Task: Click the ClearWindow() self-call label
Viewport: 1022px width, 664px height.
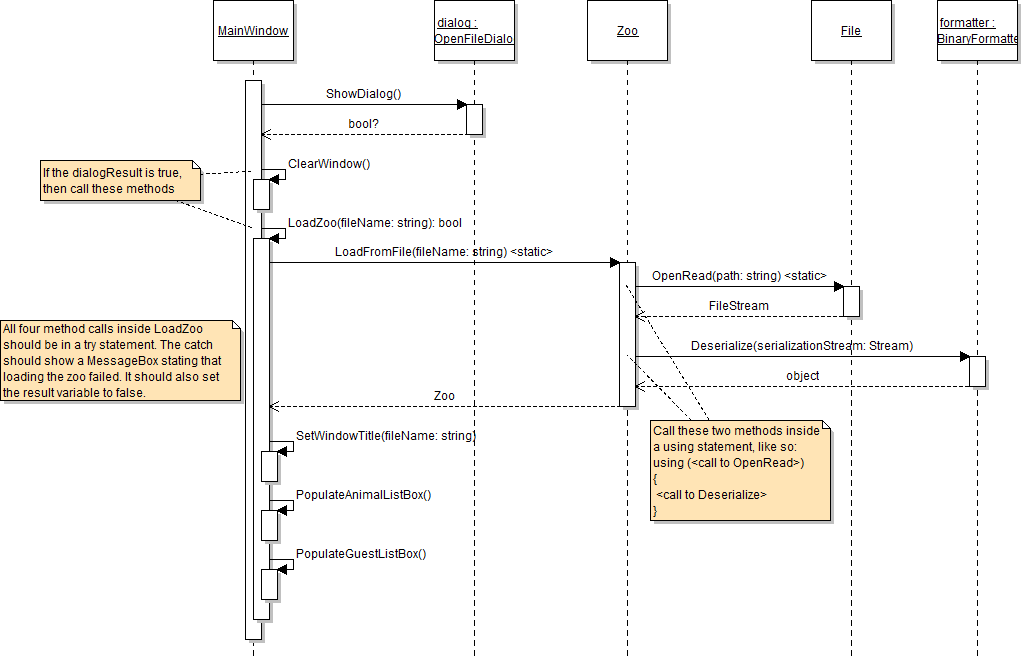Action: [329, 163]
